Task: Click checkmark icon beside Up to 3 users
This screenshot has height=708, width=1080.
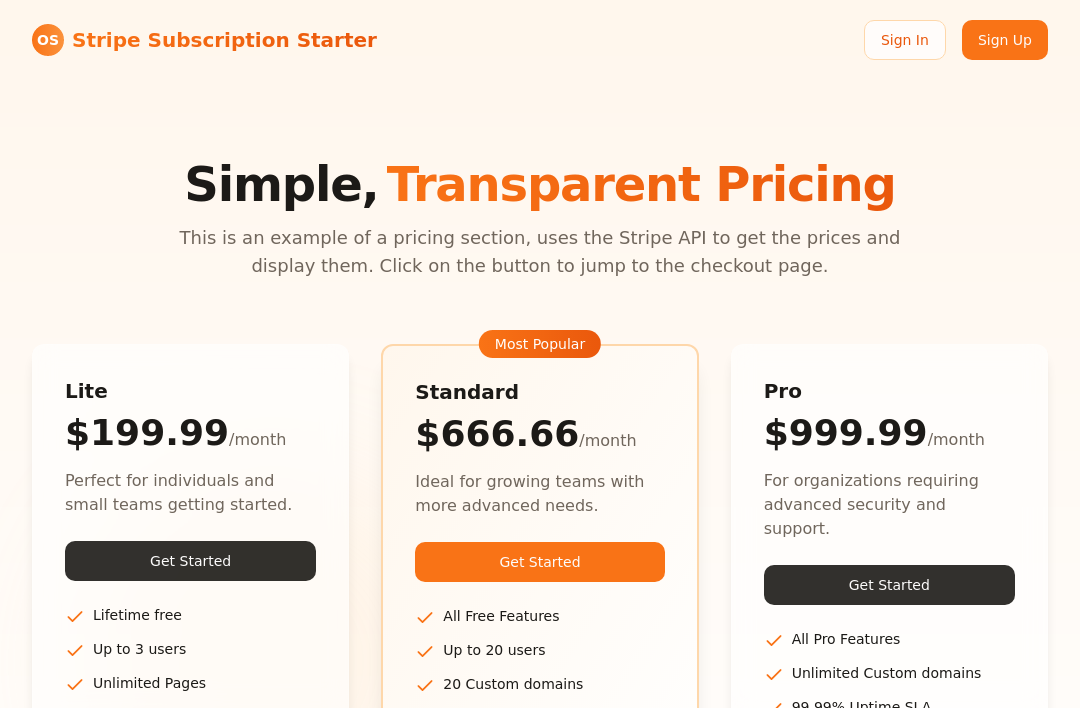Action: (x=75, y=650)
